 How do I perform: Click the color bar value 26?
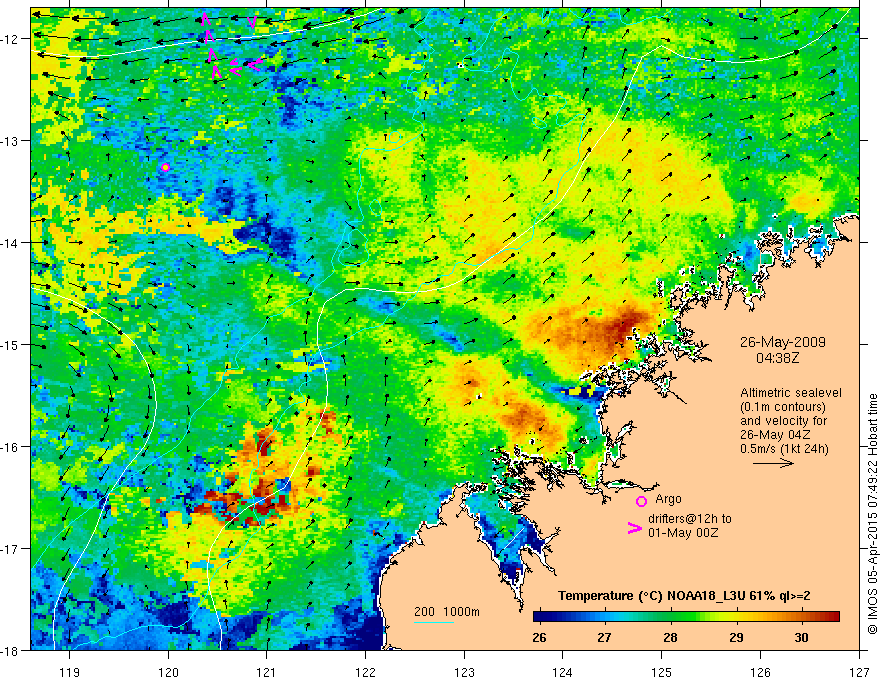tap(539, 637)
